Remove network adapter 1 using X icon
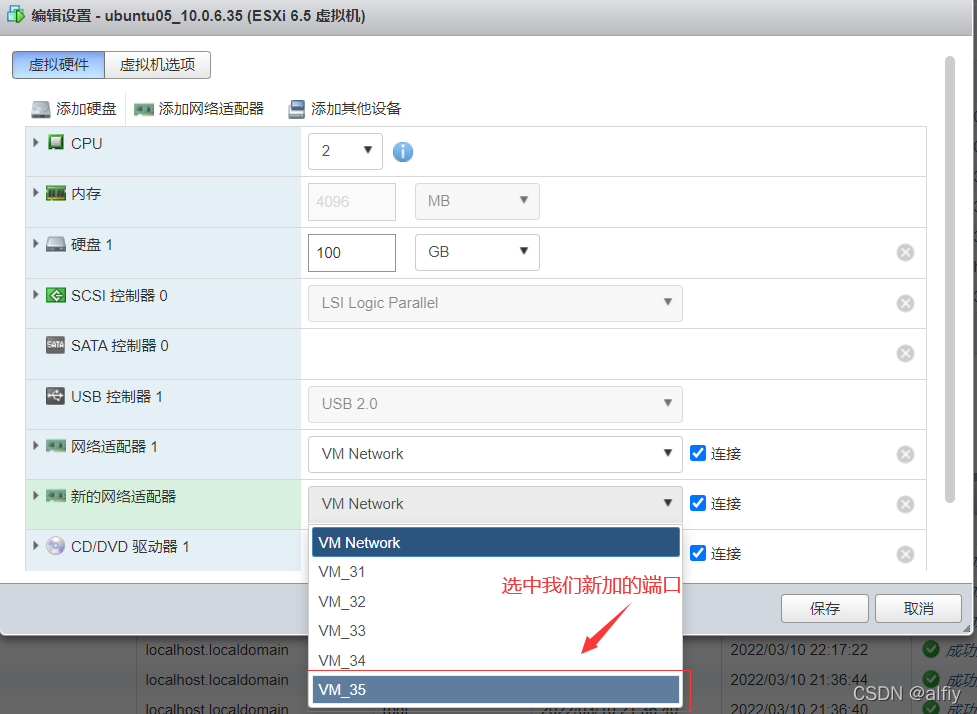 [905, 454]
